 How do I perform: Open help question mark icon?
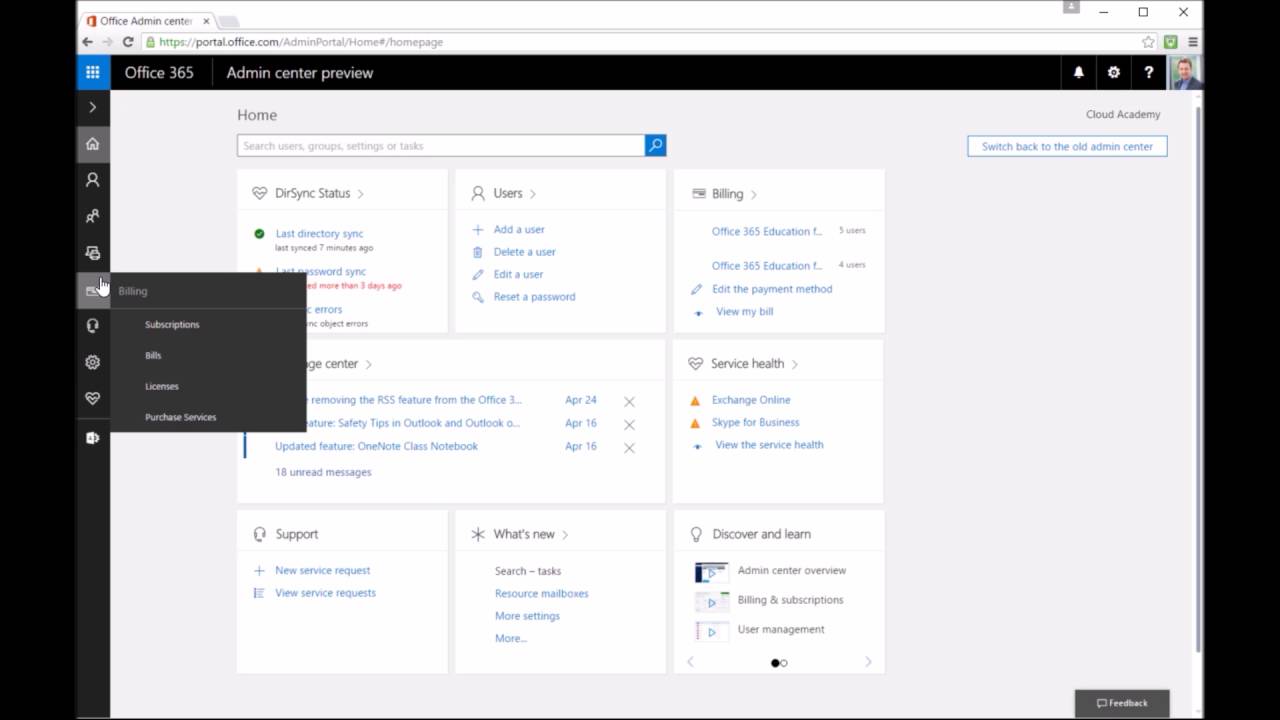1148,72
